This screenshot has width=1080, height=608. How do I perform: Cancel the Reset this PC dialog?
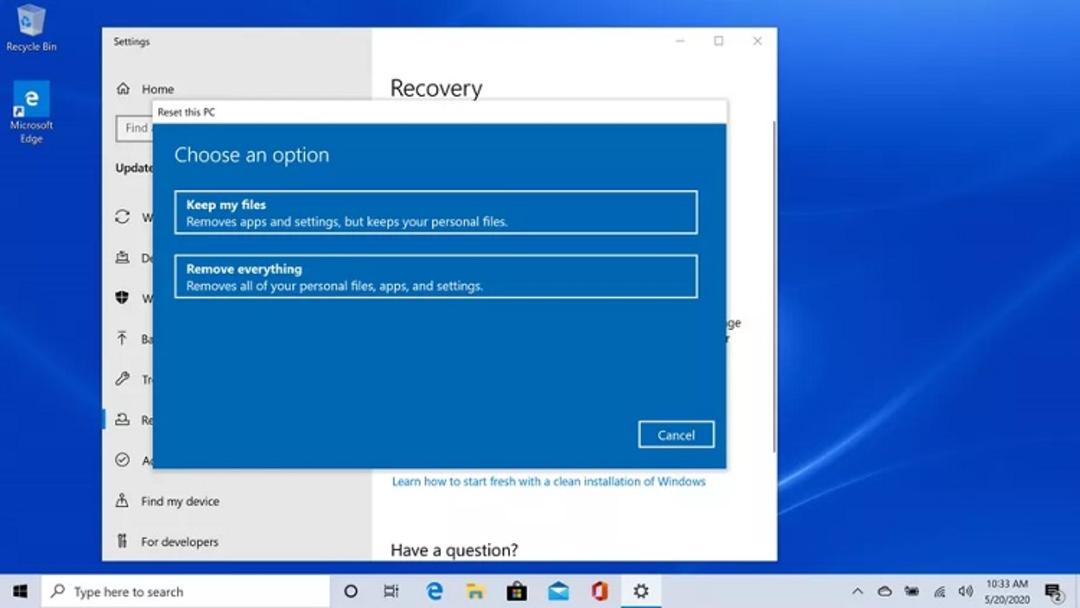point(676,434)
